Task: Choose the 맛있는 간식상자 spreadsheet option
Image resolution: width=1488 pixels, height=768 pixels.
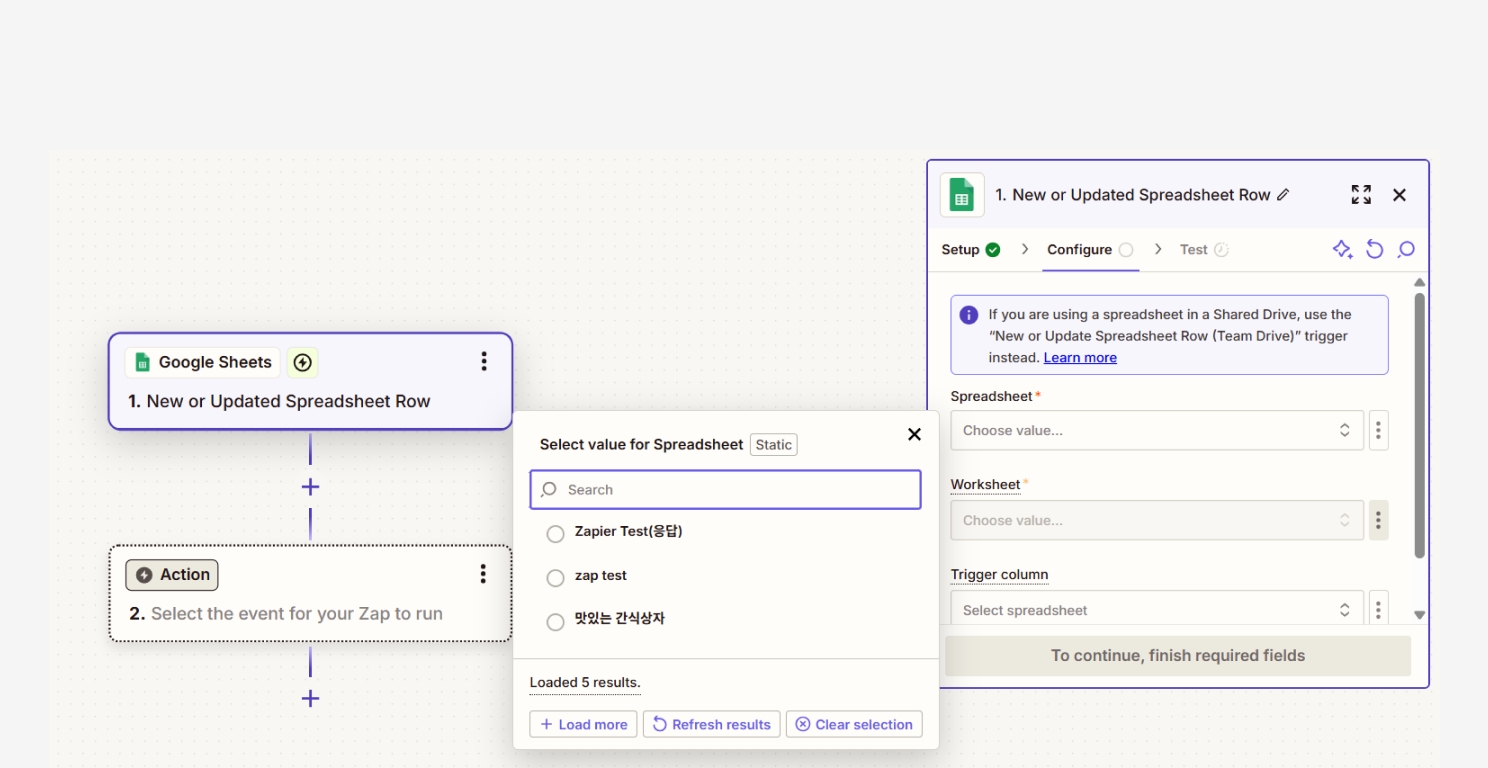Action: click(556, 622)
